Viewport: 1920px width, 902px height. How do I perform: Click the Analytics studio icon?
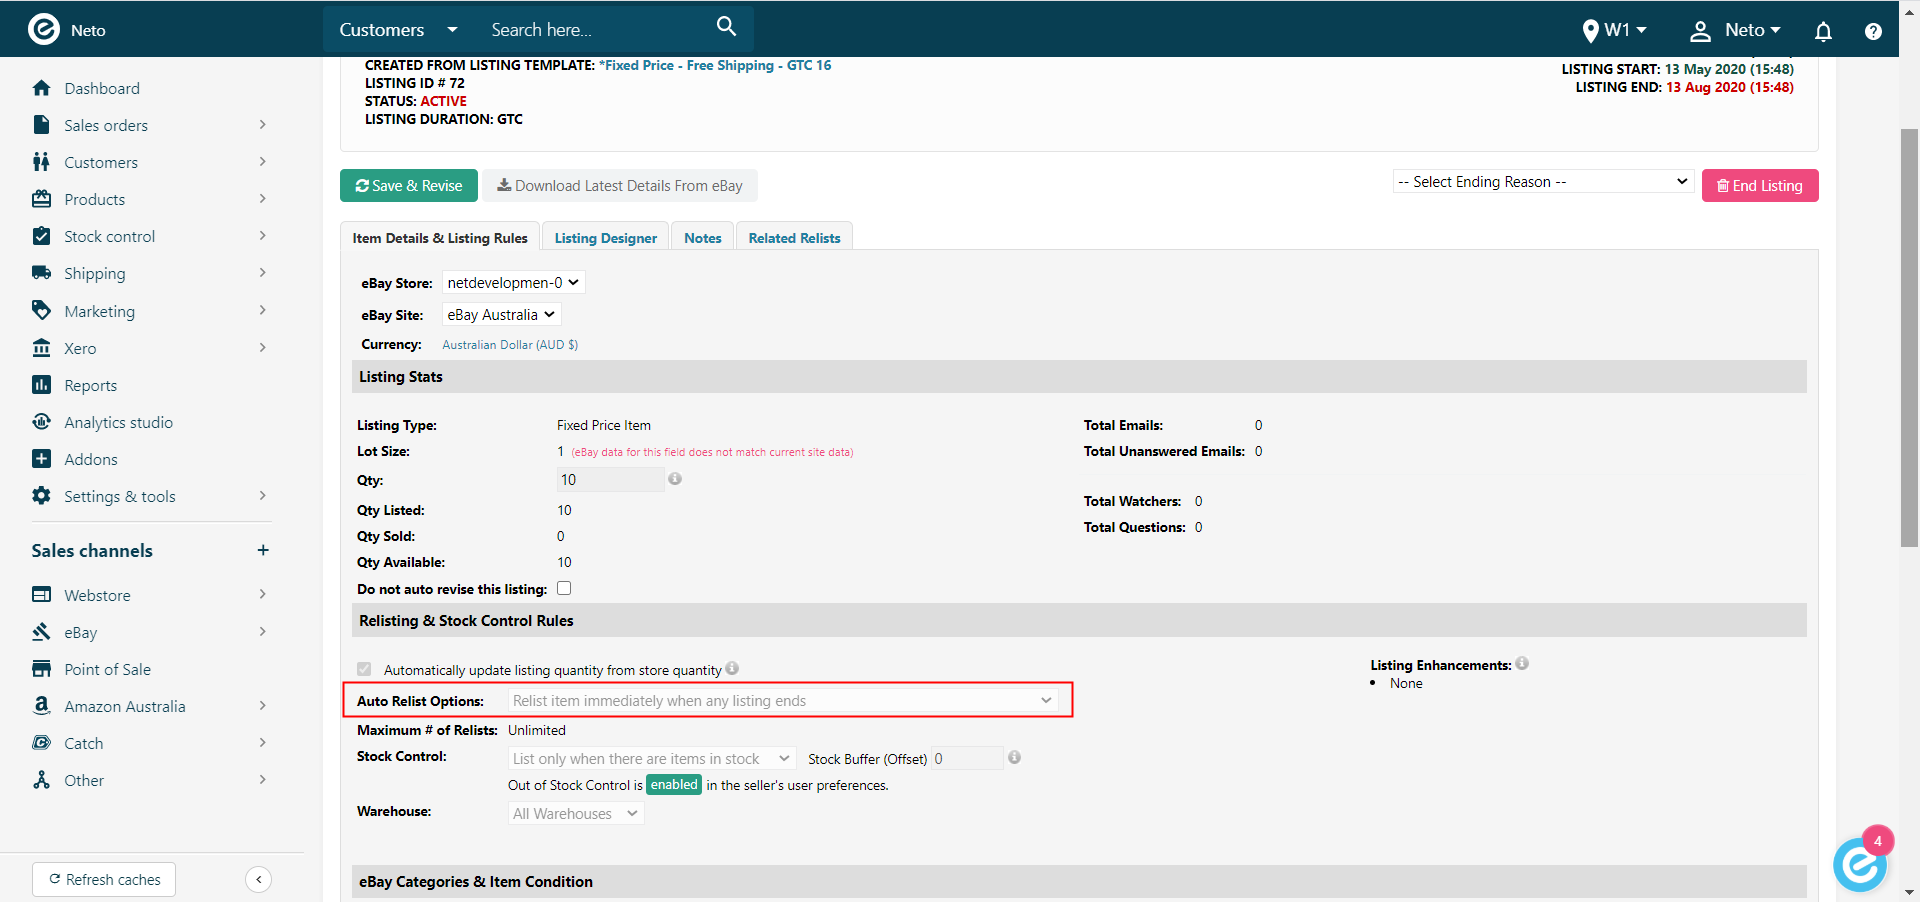(41, 422)
